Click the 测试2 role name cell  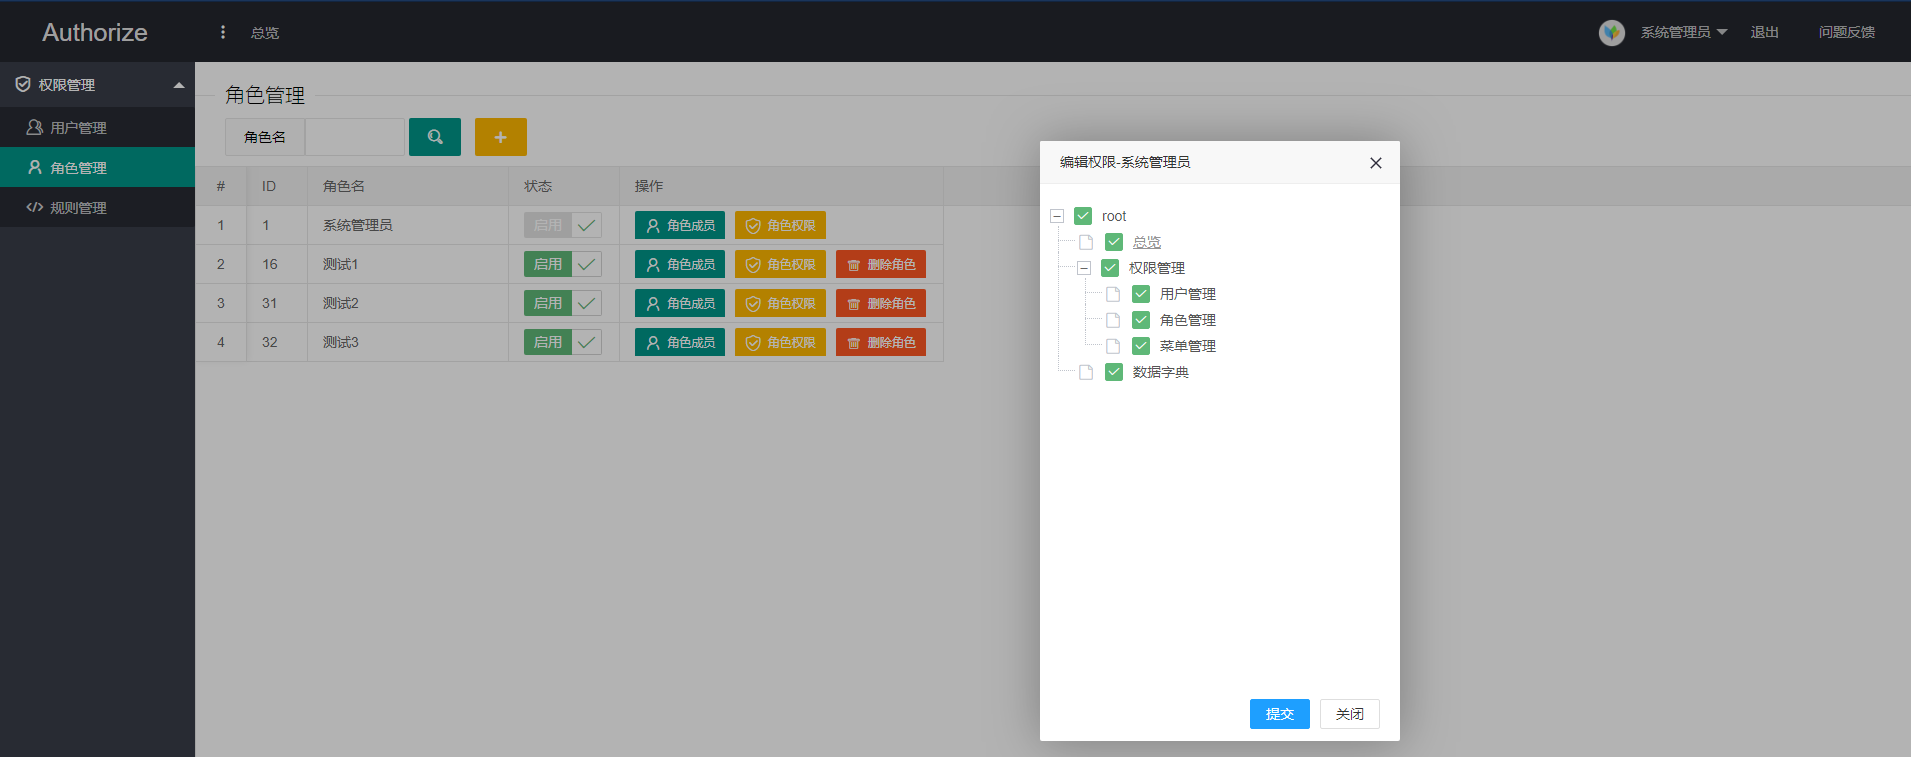click(x=408, y=303)
